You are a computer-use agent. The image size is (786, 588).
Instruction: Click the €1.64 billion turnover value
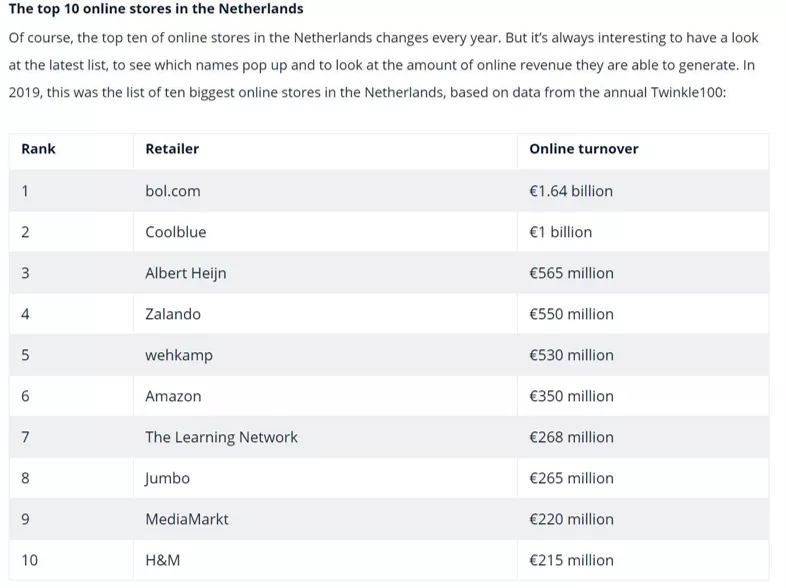coord(571,191)
